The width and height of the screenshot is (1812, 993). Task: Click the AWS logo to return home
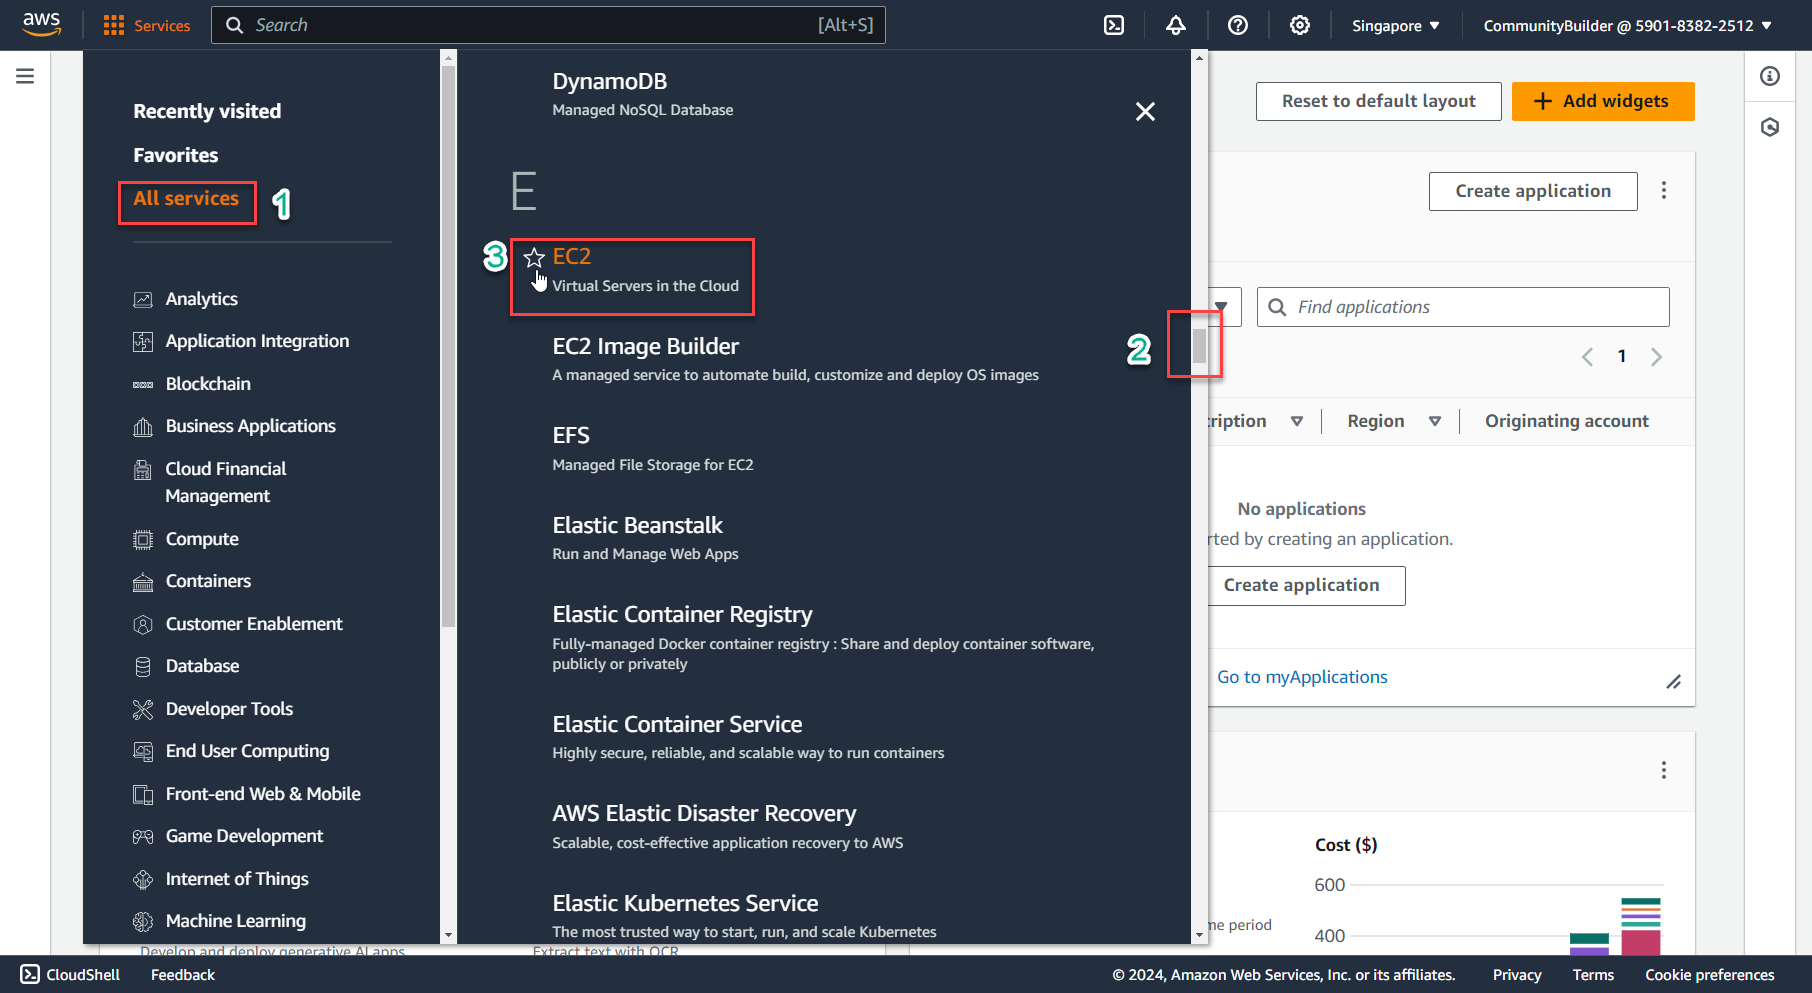point(41,24)
